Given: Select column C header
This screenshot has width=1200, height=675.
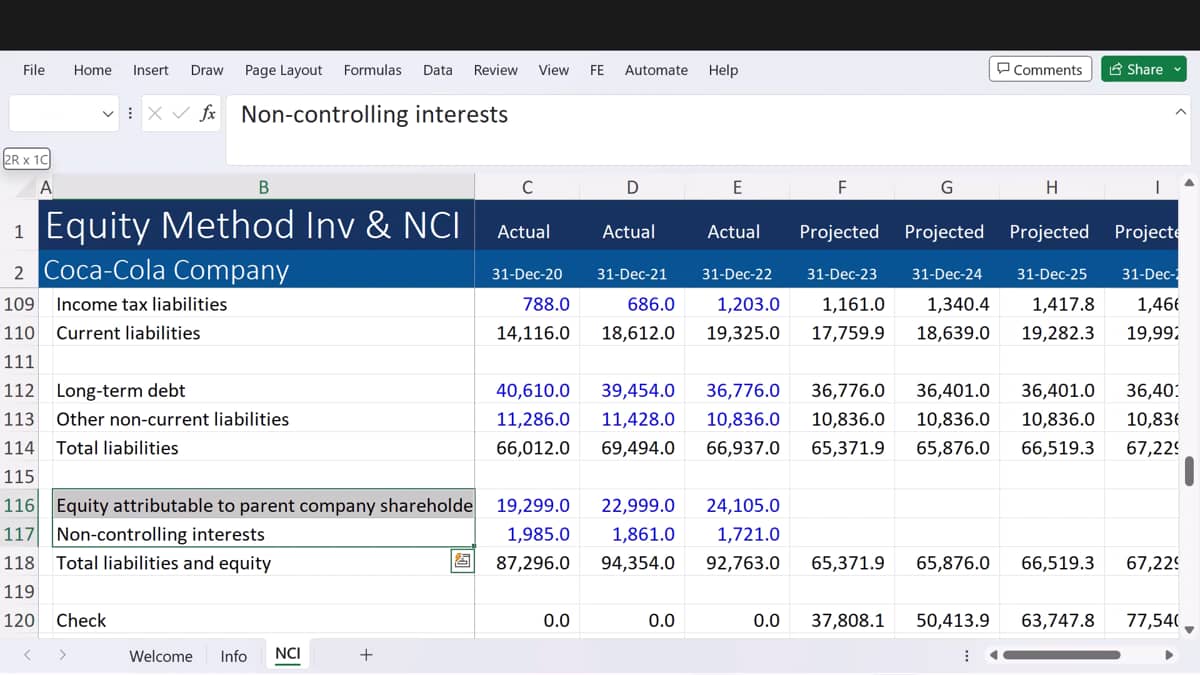Looking at the screenshot, I should 527,187.
